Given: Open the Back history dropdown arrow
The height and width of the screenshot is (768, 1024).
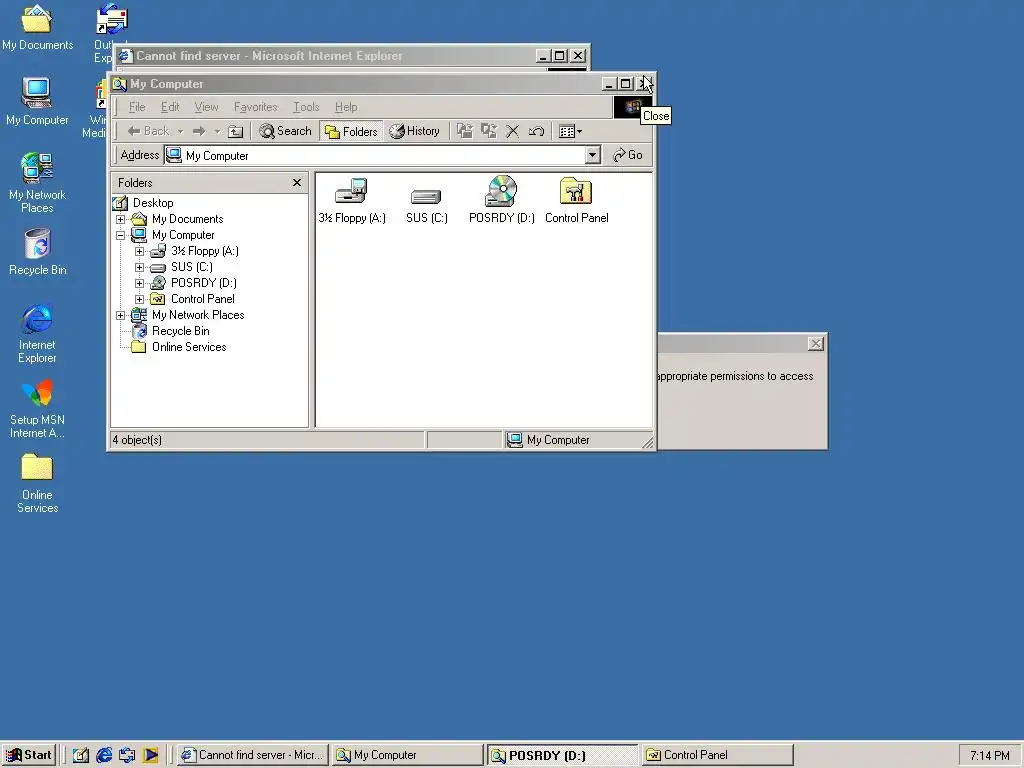Looking at the screenshot, I should coord(181,131).
